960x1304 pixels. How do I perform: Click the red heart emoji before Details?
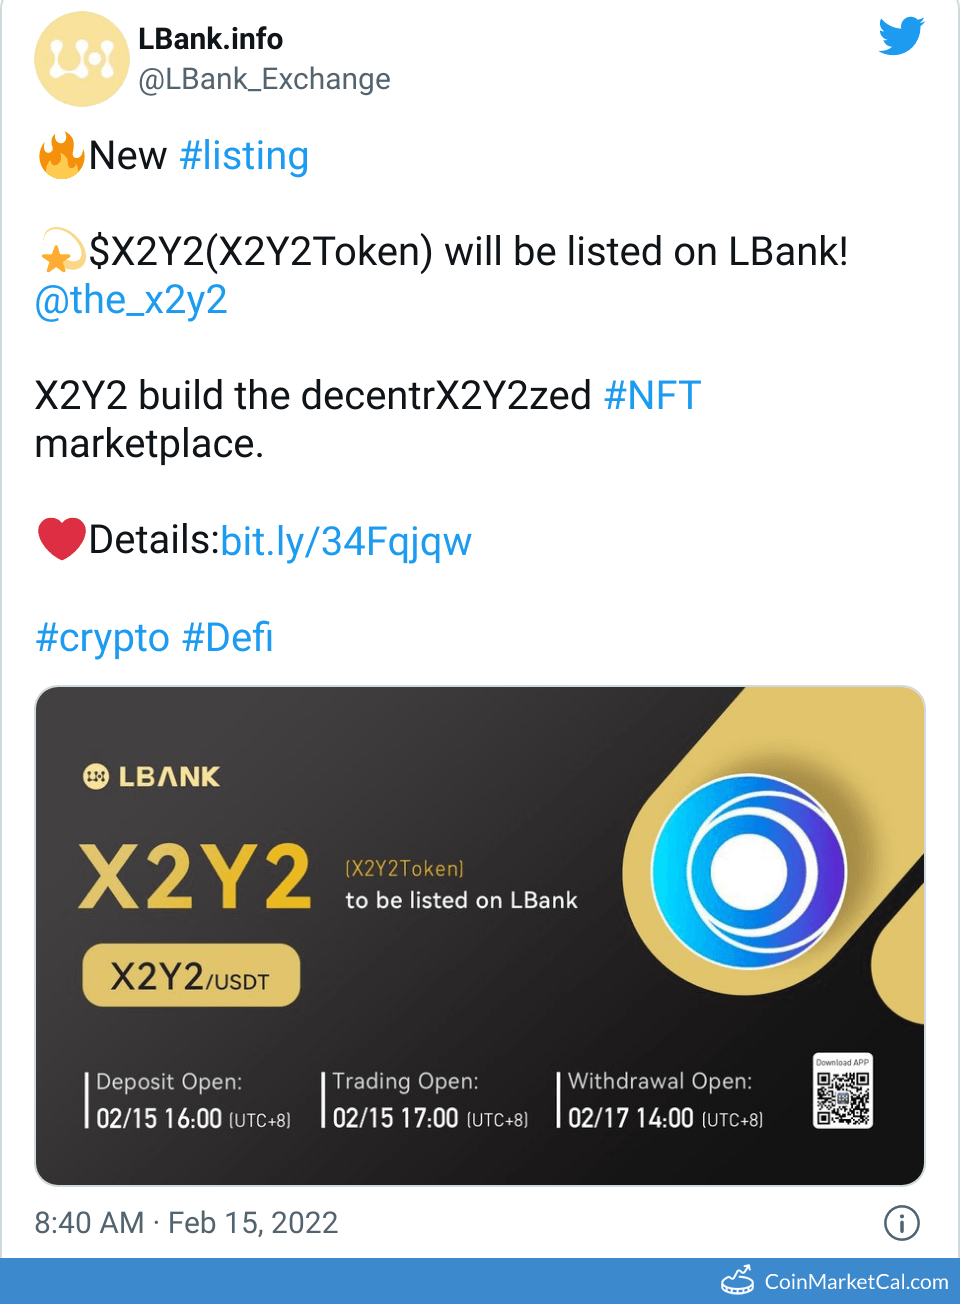(61, 539)
